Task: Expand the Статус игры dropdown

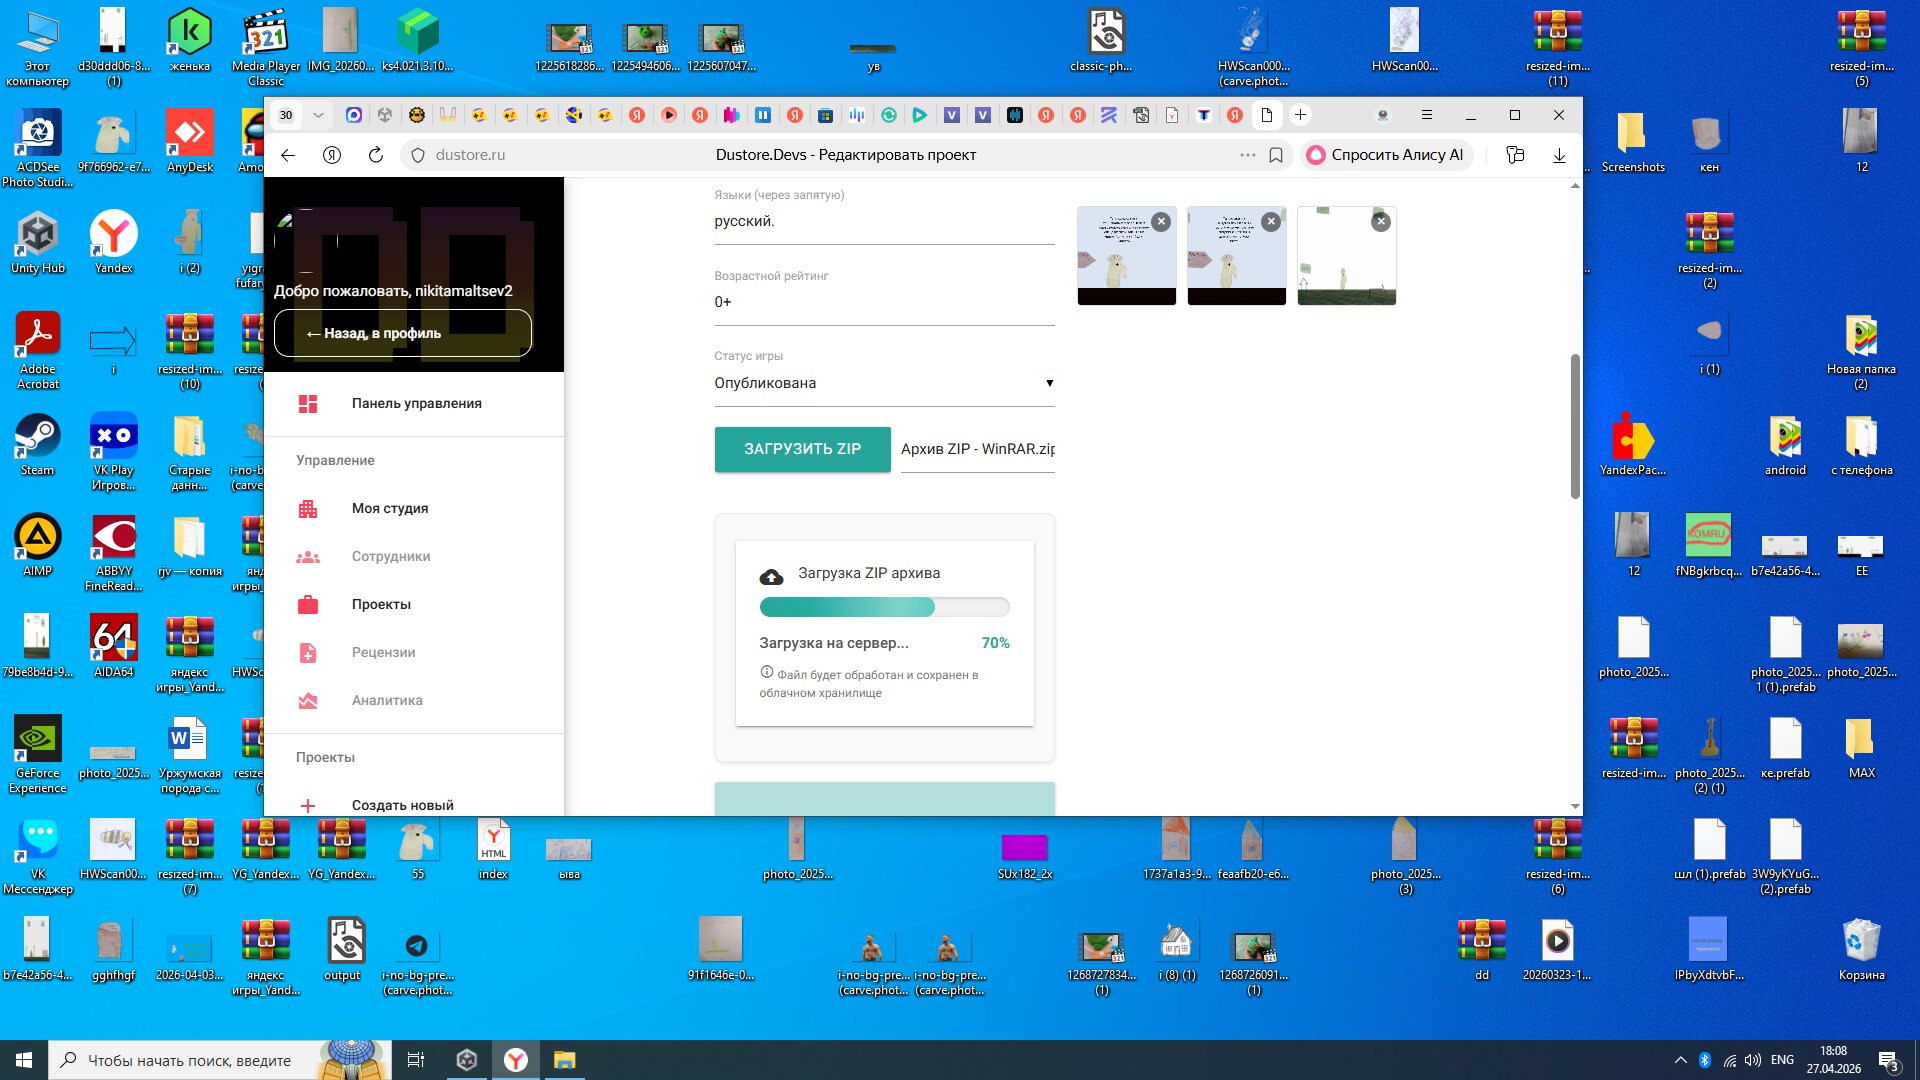Action: (884, 383)
